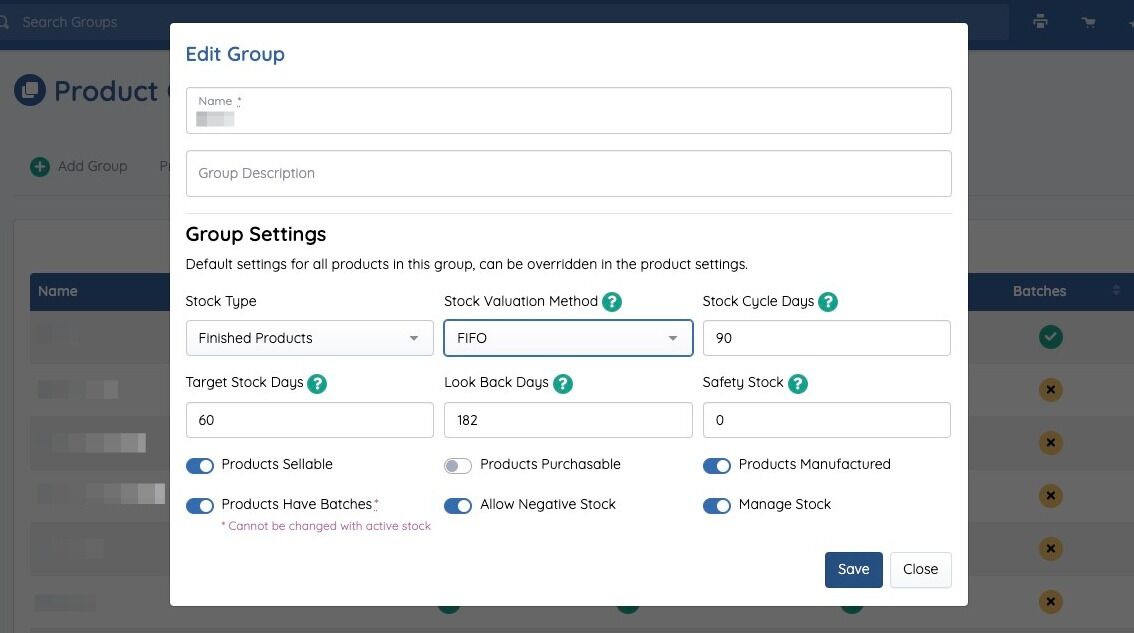
Task: Click the Target Stock Days help icon
Action: click(x=317, y=383)
